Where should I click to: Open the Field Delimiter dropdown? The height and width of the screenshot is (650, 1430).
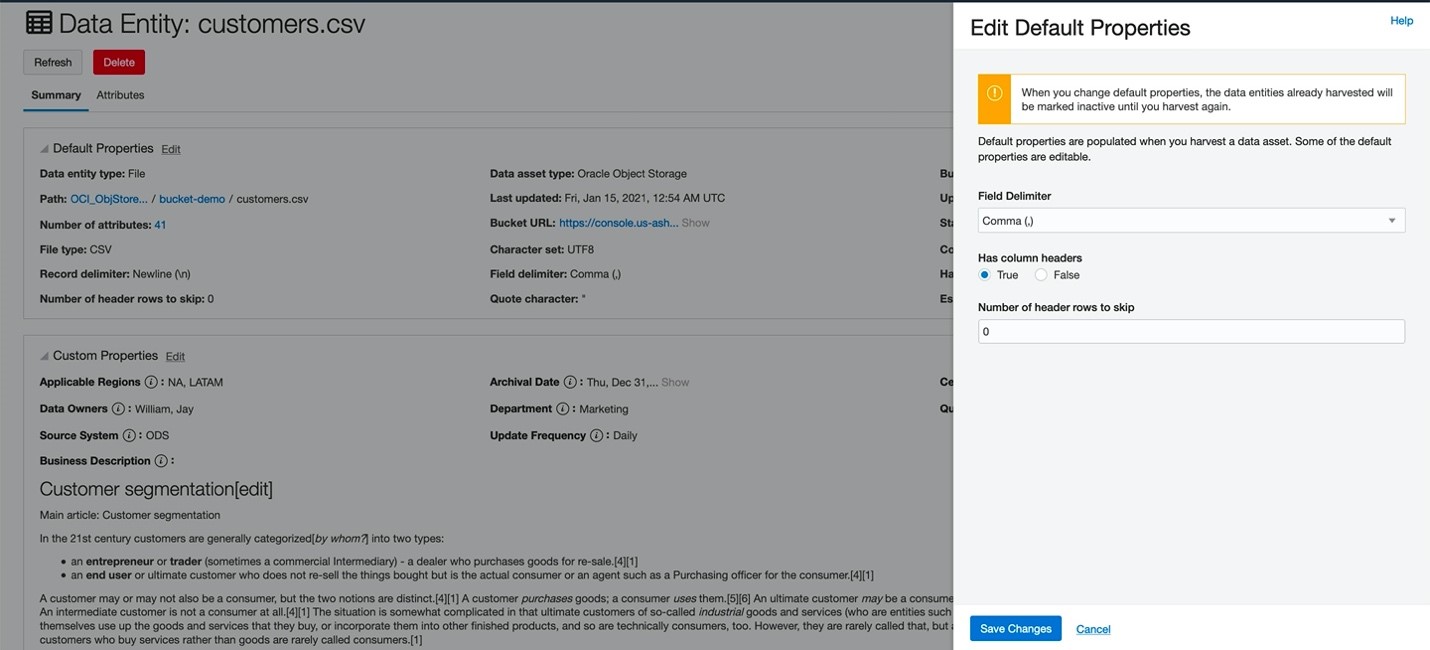click(x=1190, y=221)
